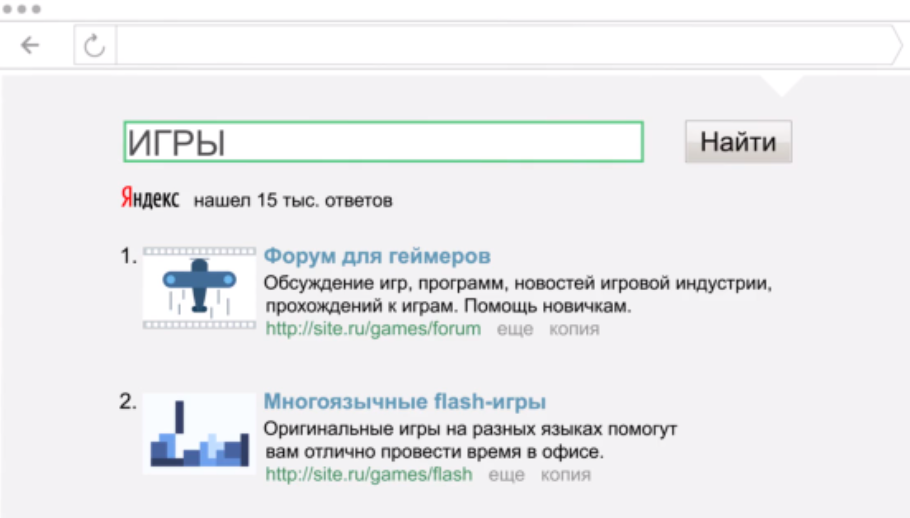Click the snippet Обсуждение игр, программ
Screen dimensions: 910x518
[x=518, y=294]
